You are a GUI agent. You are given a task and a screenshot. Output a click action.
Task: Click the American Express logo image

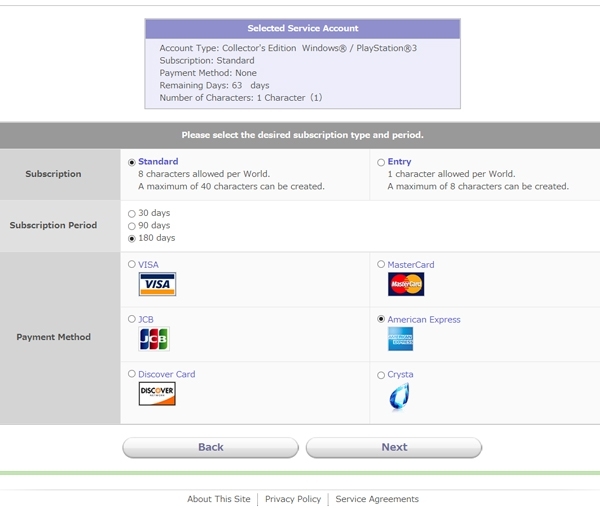[x=401, y=339]
